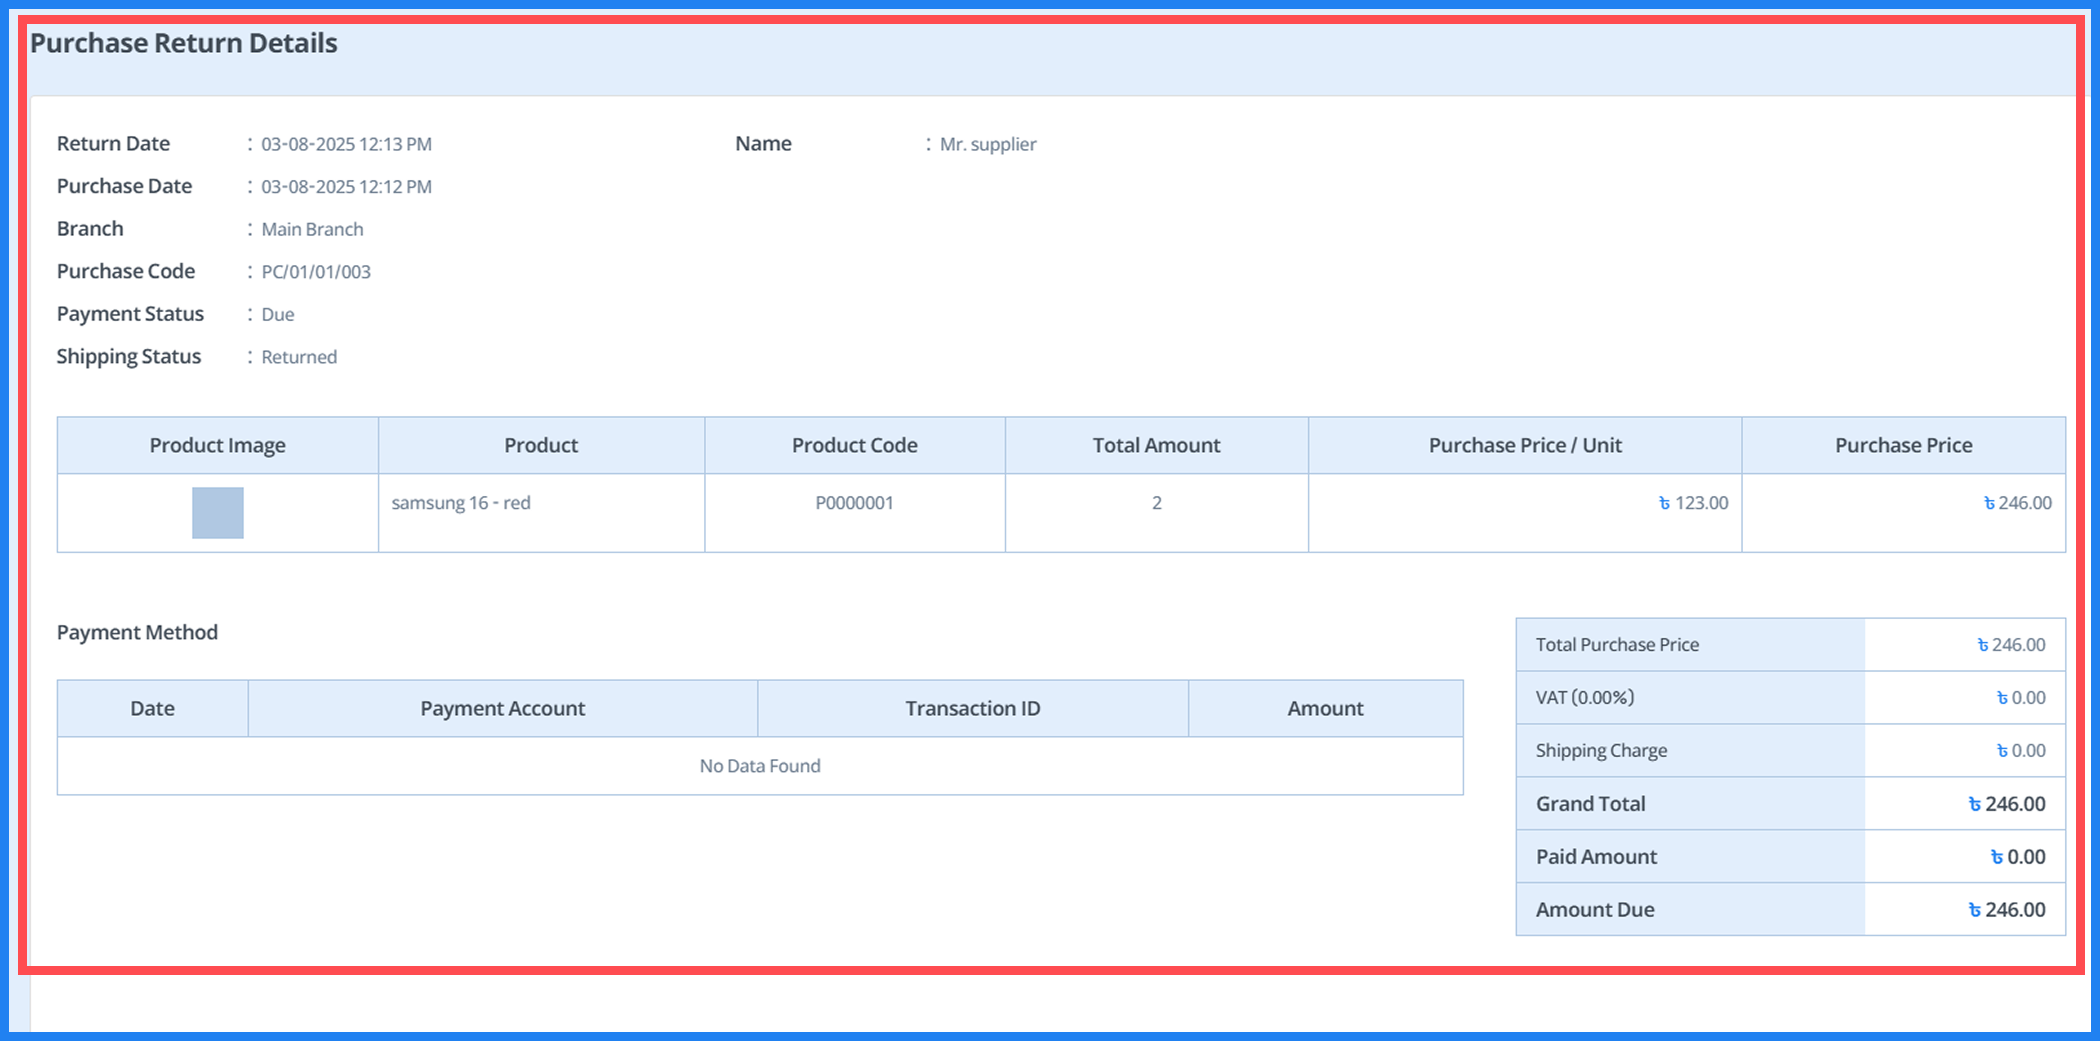Screen dimensions: 2100x1041
Task: Click the VAT (0.00%) summary label
Action: click(1585, 698)
